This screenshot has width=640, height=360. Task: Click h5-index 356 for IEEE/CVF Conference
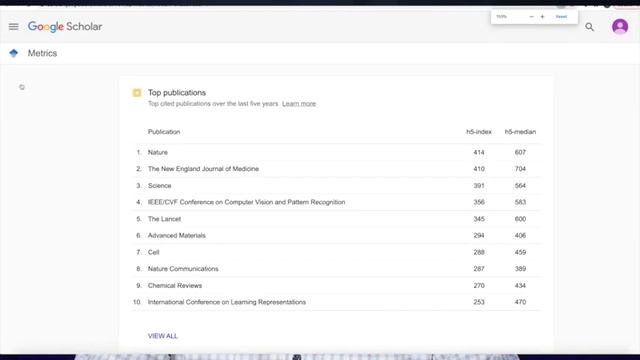(479, 202)
